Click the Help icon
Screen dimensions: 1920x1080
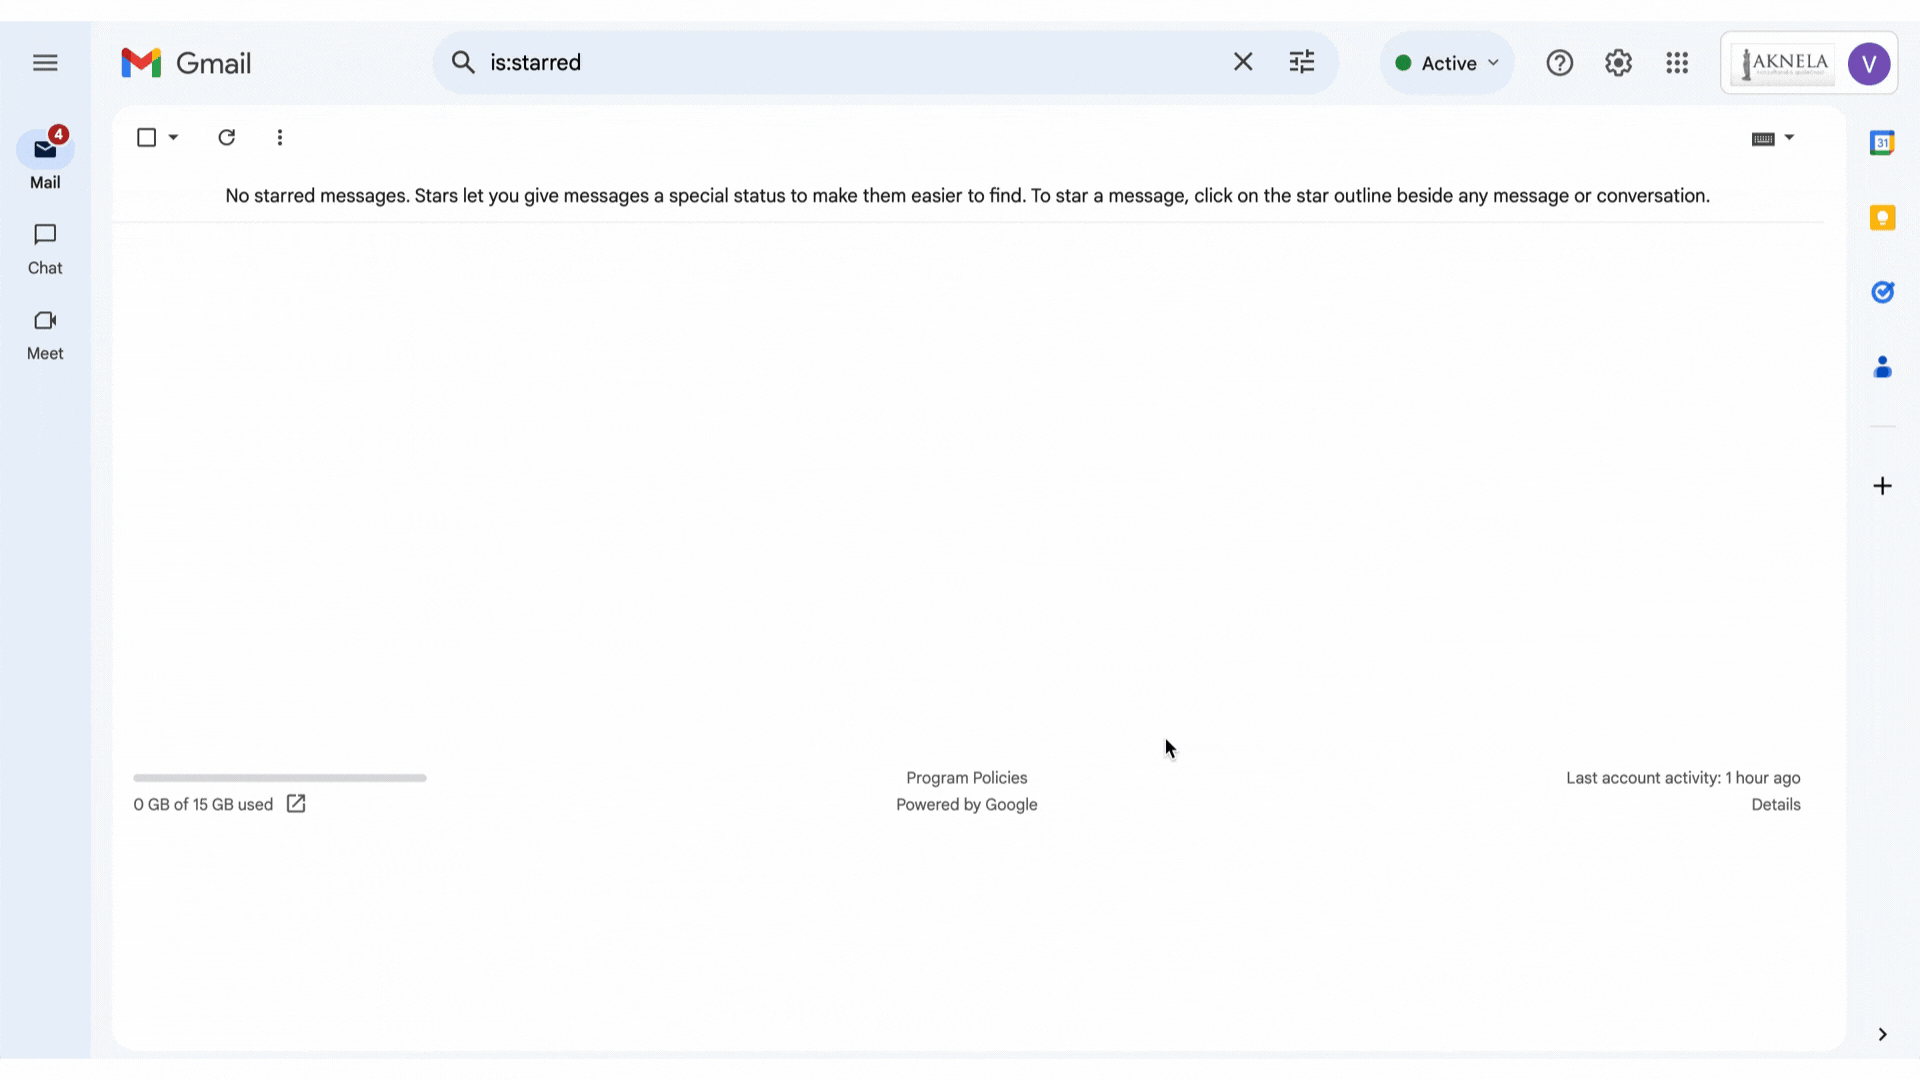[x=1560, y=62]
